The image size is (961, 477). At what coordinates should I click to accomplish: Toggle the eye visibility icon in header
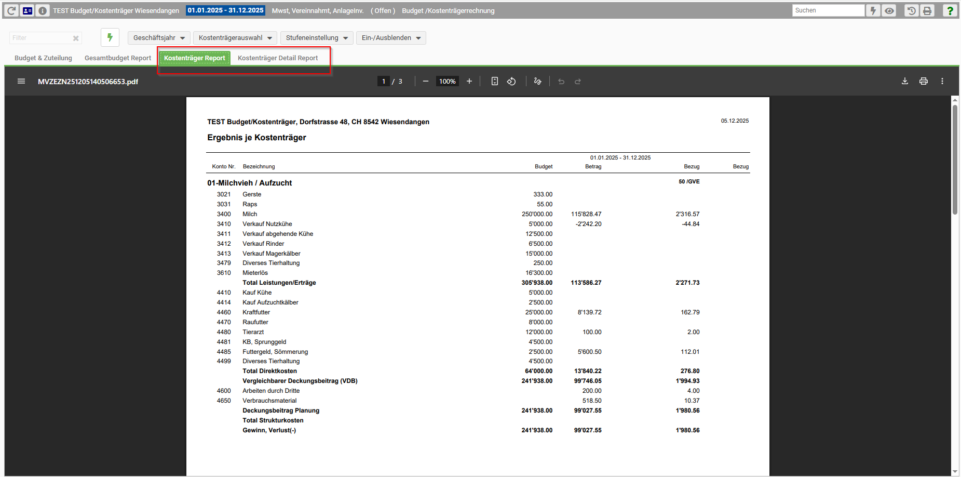889,10
